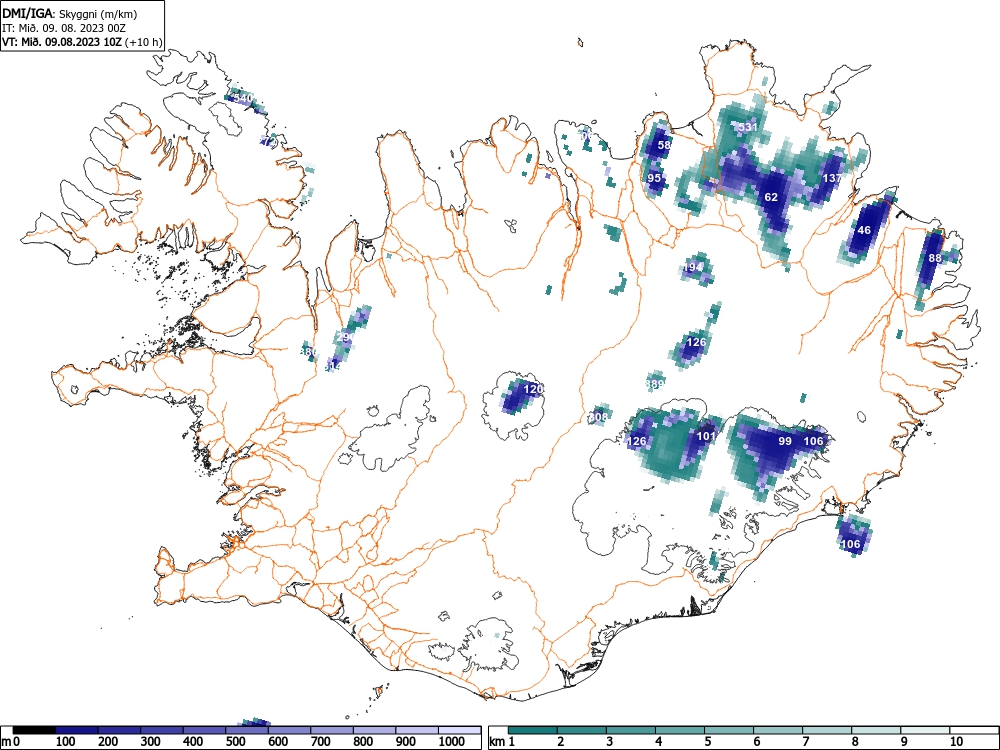The image size is (1000, 750).
Task: Select the 1–2 km dark teal swatch
Action: tap(533, 730)
